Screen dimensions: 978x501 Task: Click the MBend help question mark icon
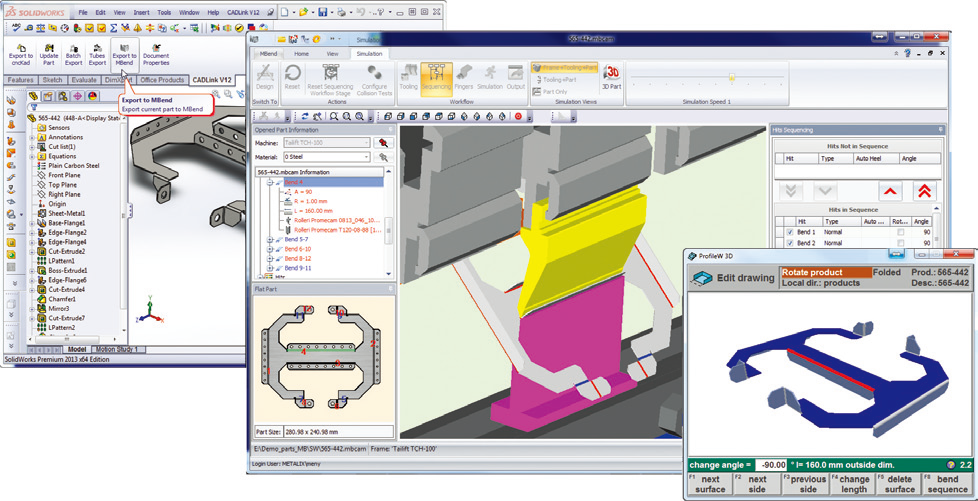tap(907, 54)
